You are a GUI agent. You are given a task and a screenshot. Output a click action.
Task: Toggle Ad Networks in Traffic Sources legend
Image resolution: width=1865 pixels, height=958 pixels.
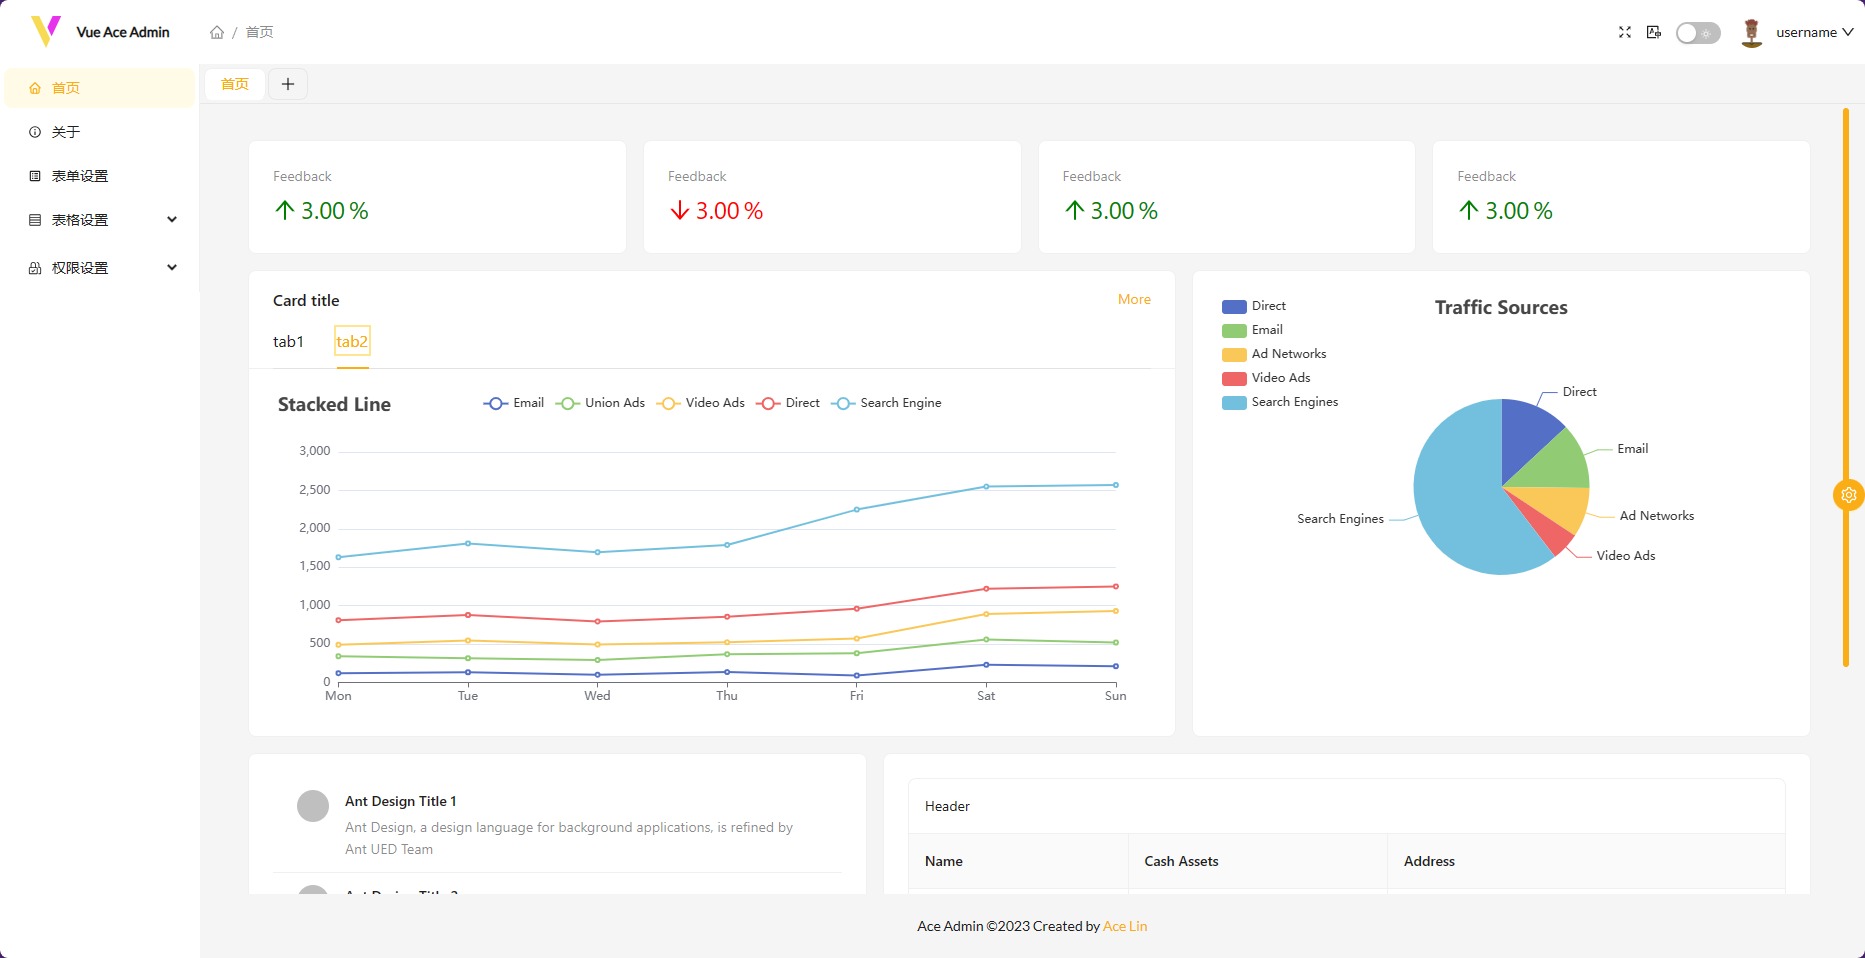1274,354
